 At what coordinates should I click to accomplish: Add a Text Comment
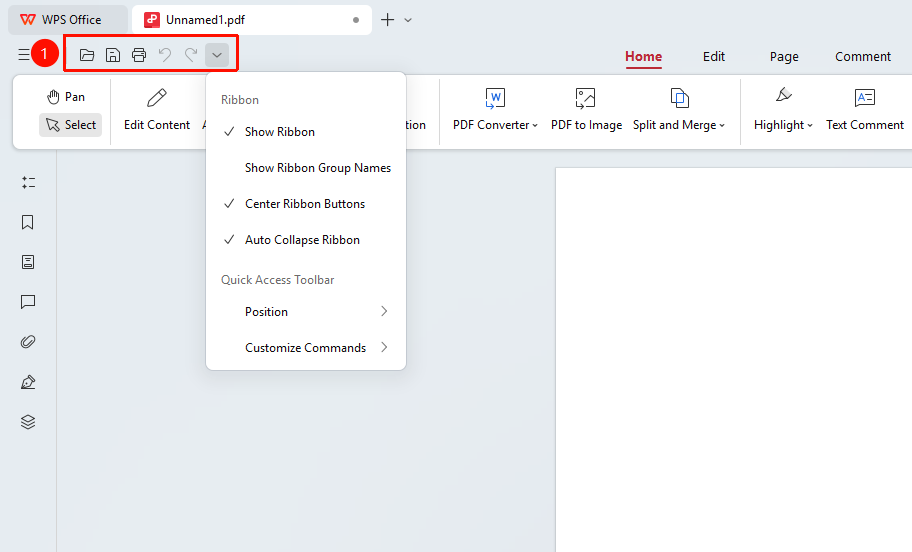point(864,109)
